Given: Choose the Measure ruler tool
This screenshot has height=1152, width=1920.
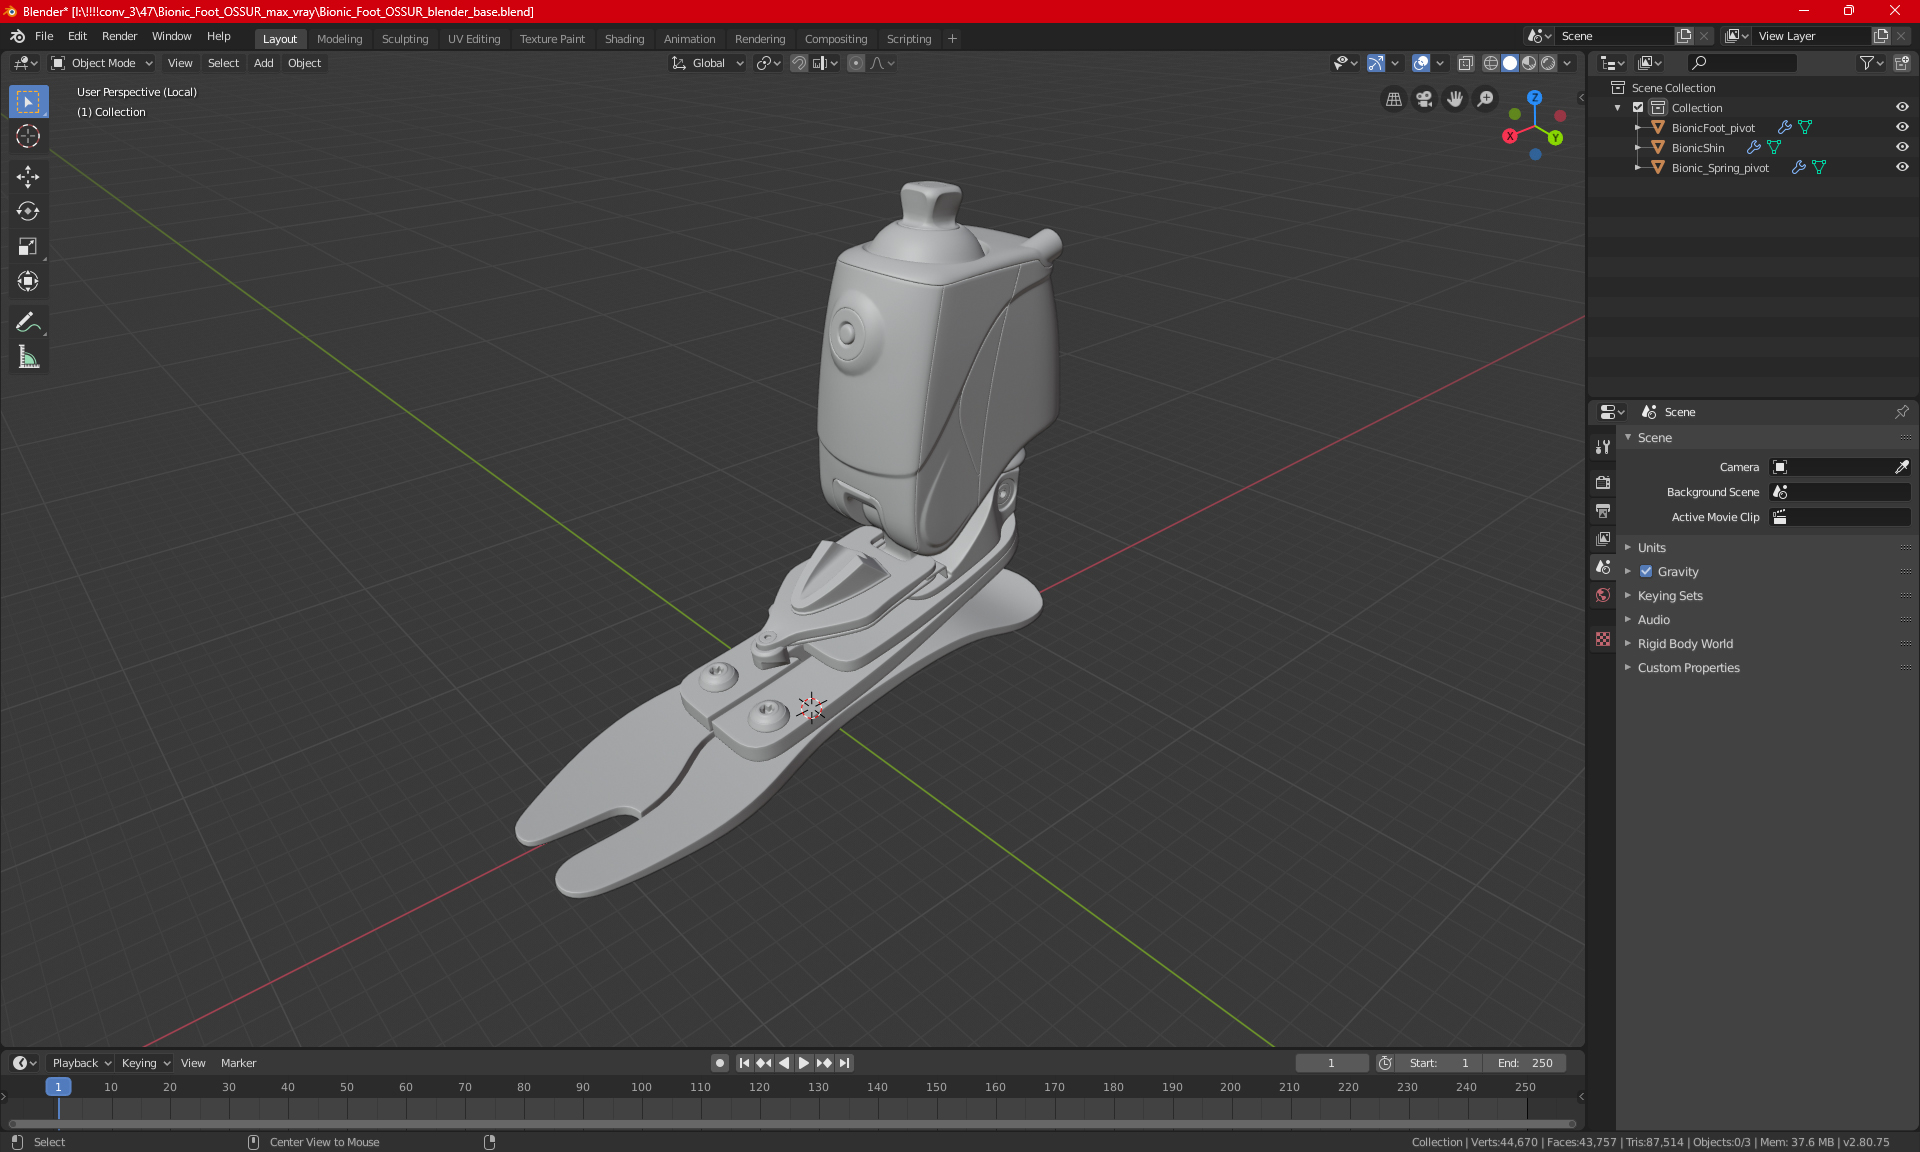Looking at the screenshot, I should (x=28, y=357).
